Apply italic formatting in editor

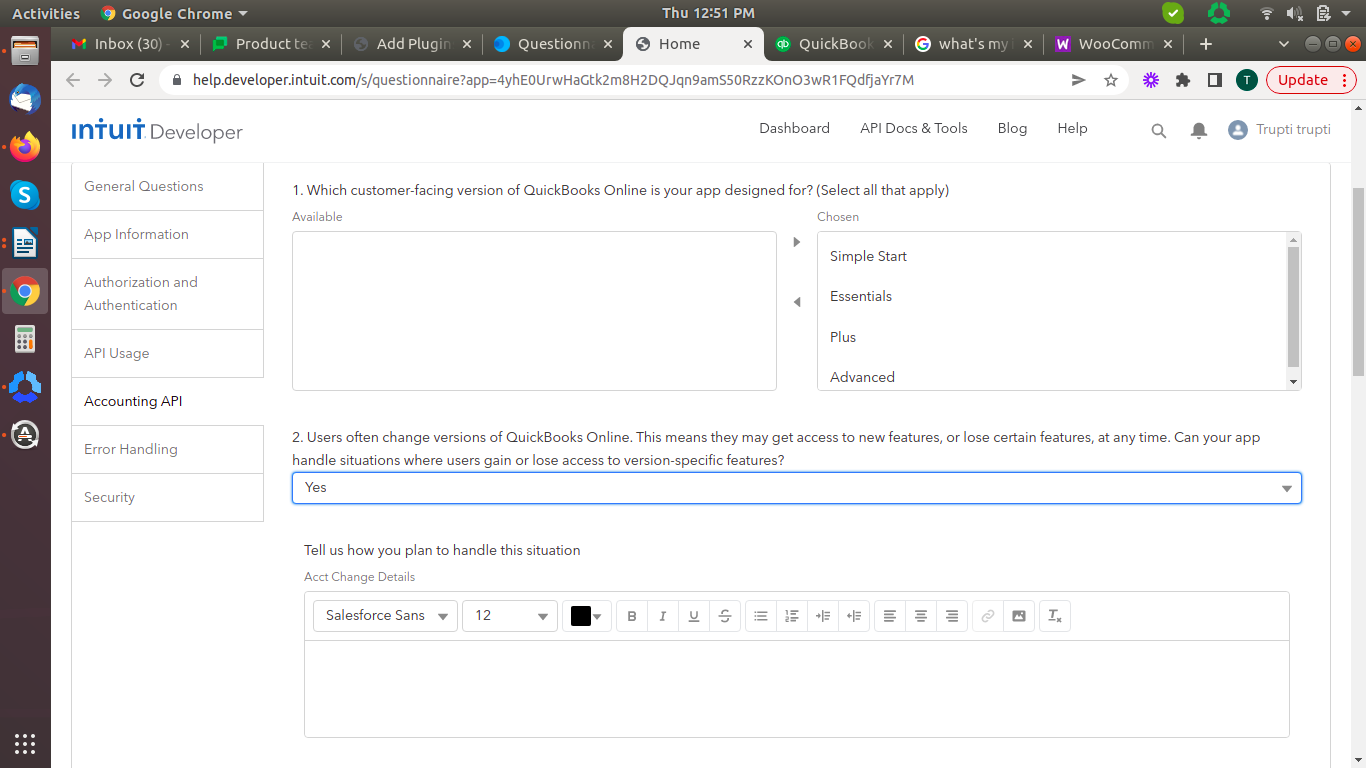[x=663, y=616]
